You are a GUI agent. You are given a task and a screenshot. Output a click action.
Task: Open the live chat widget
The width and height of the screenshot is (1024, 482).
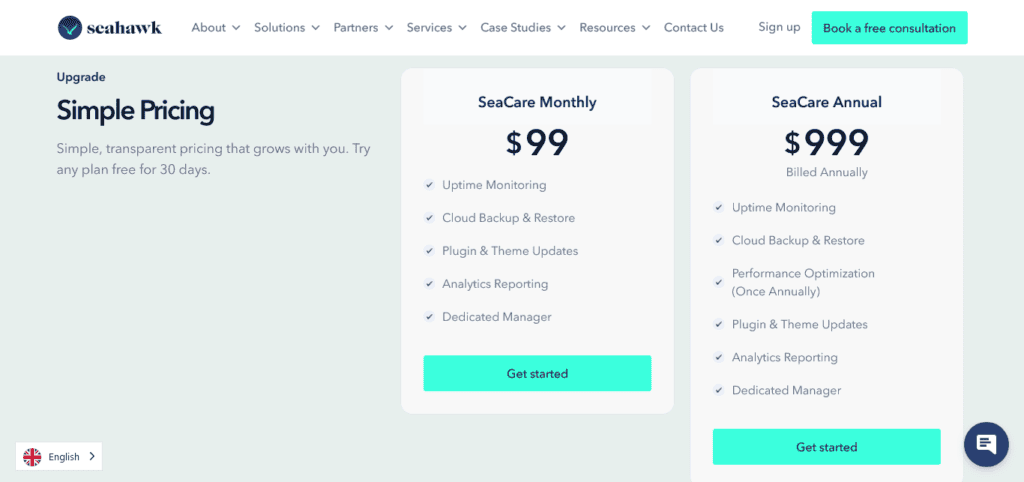[986, 444]
